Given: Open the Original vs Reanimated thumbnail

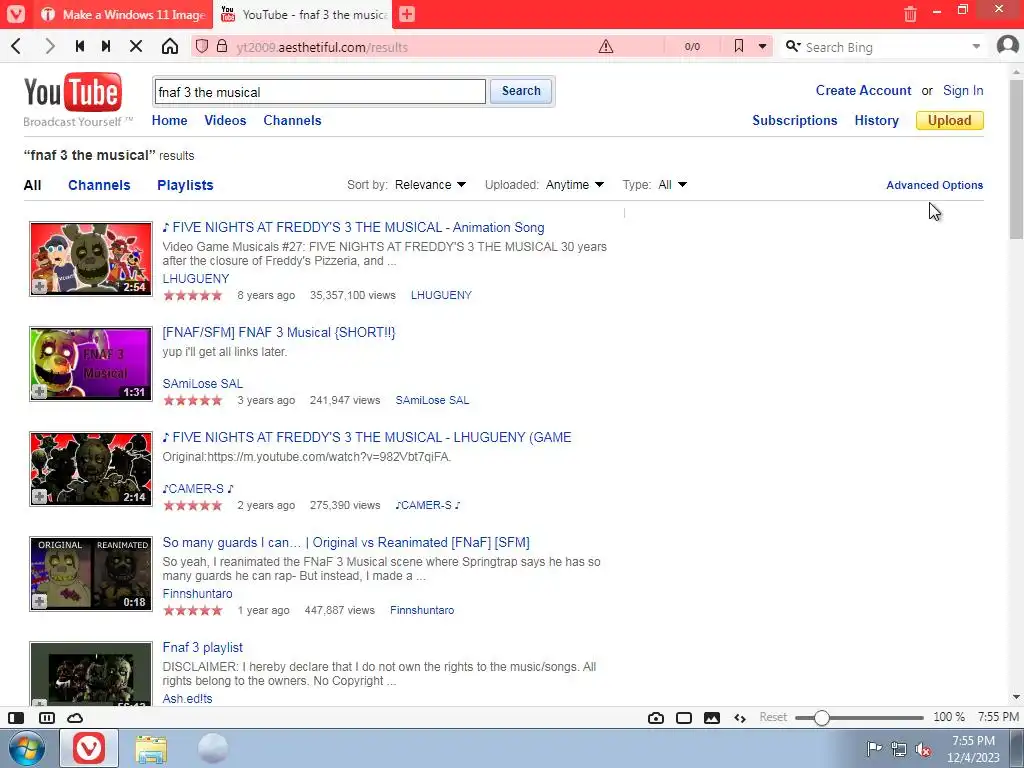Looking at the screenshot, I should click(x=91, y=574).
